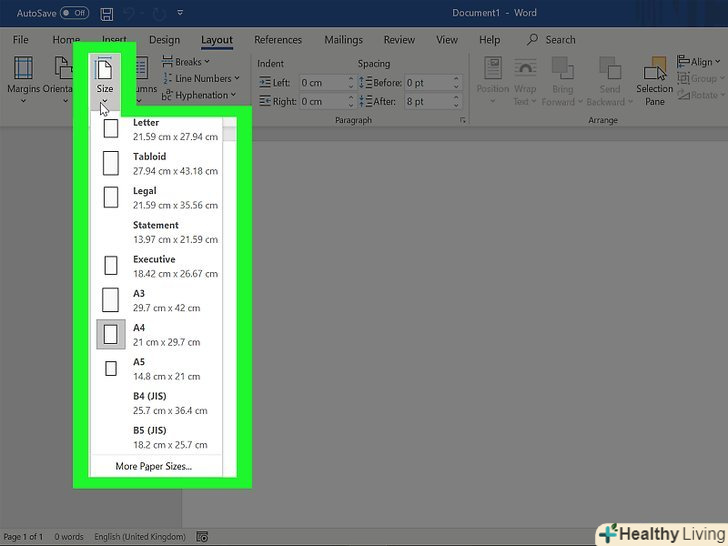Click the Orientation icon
The image size is (728, 546).
[63, 68]
